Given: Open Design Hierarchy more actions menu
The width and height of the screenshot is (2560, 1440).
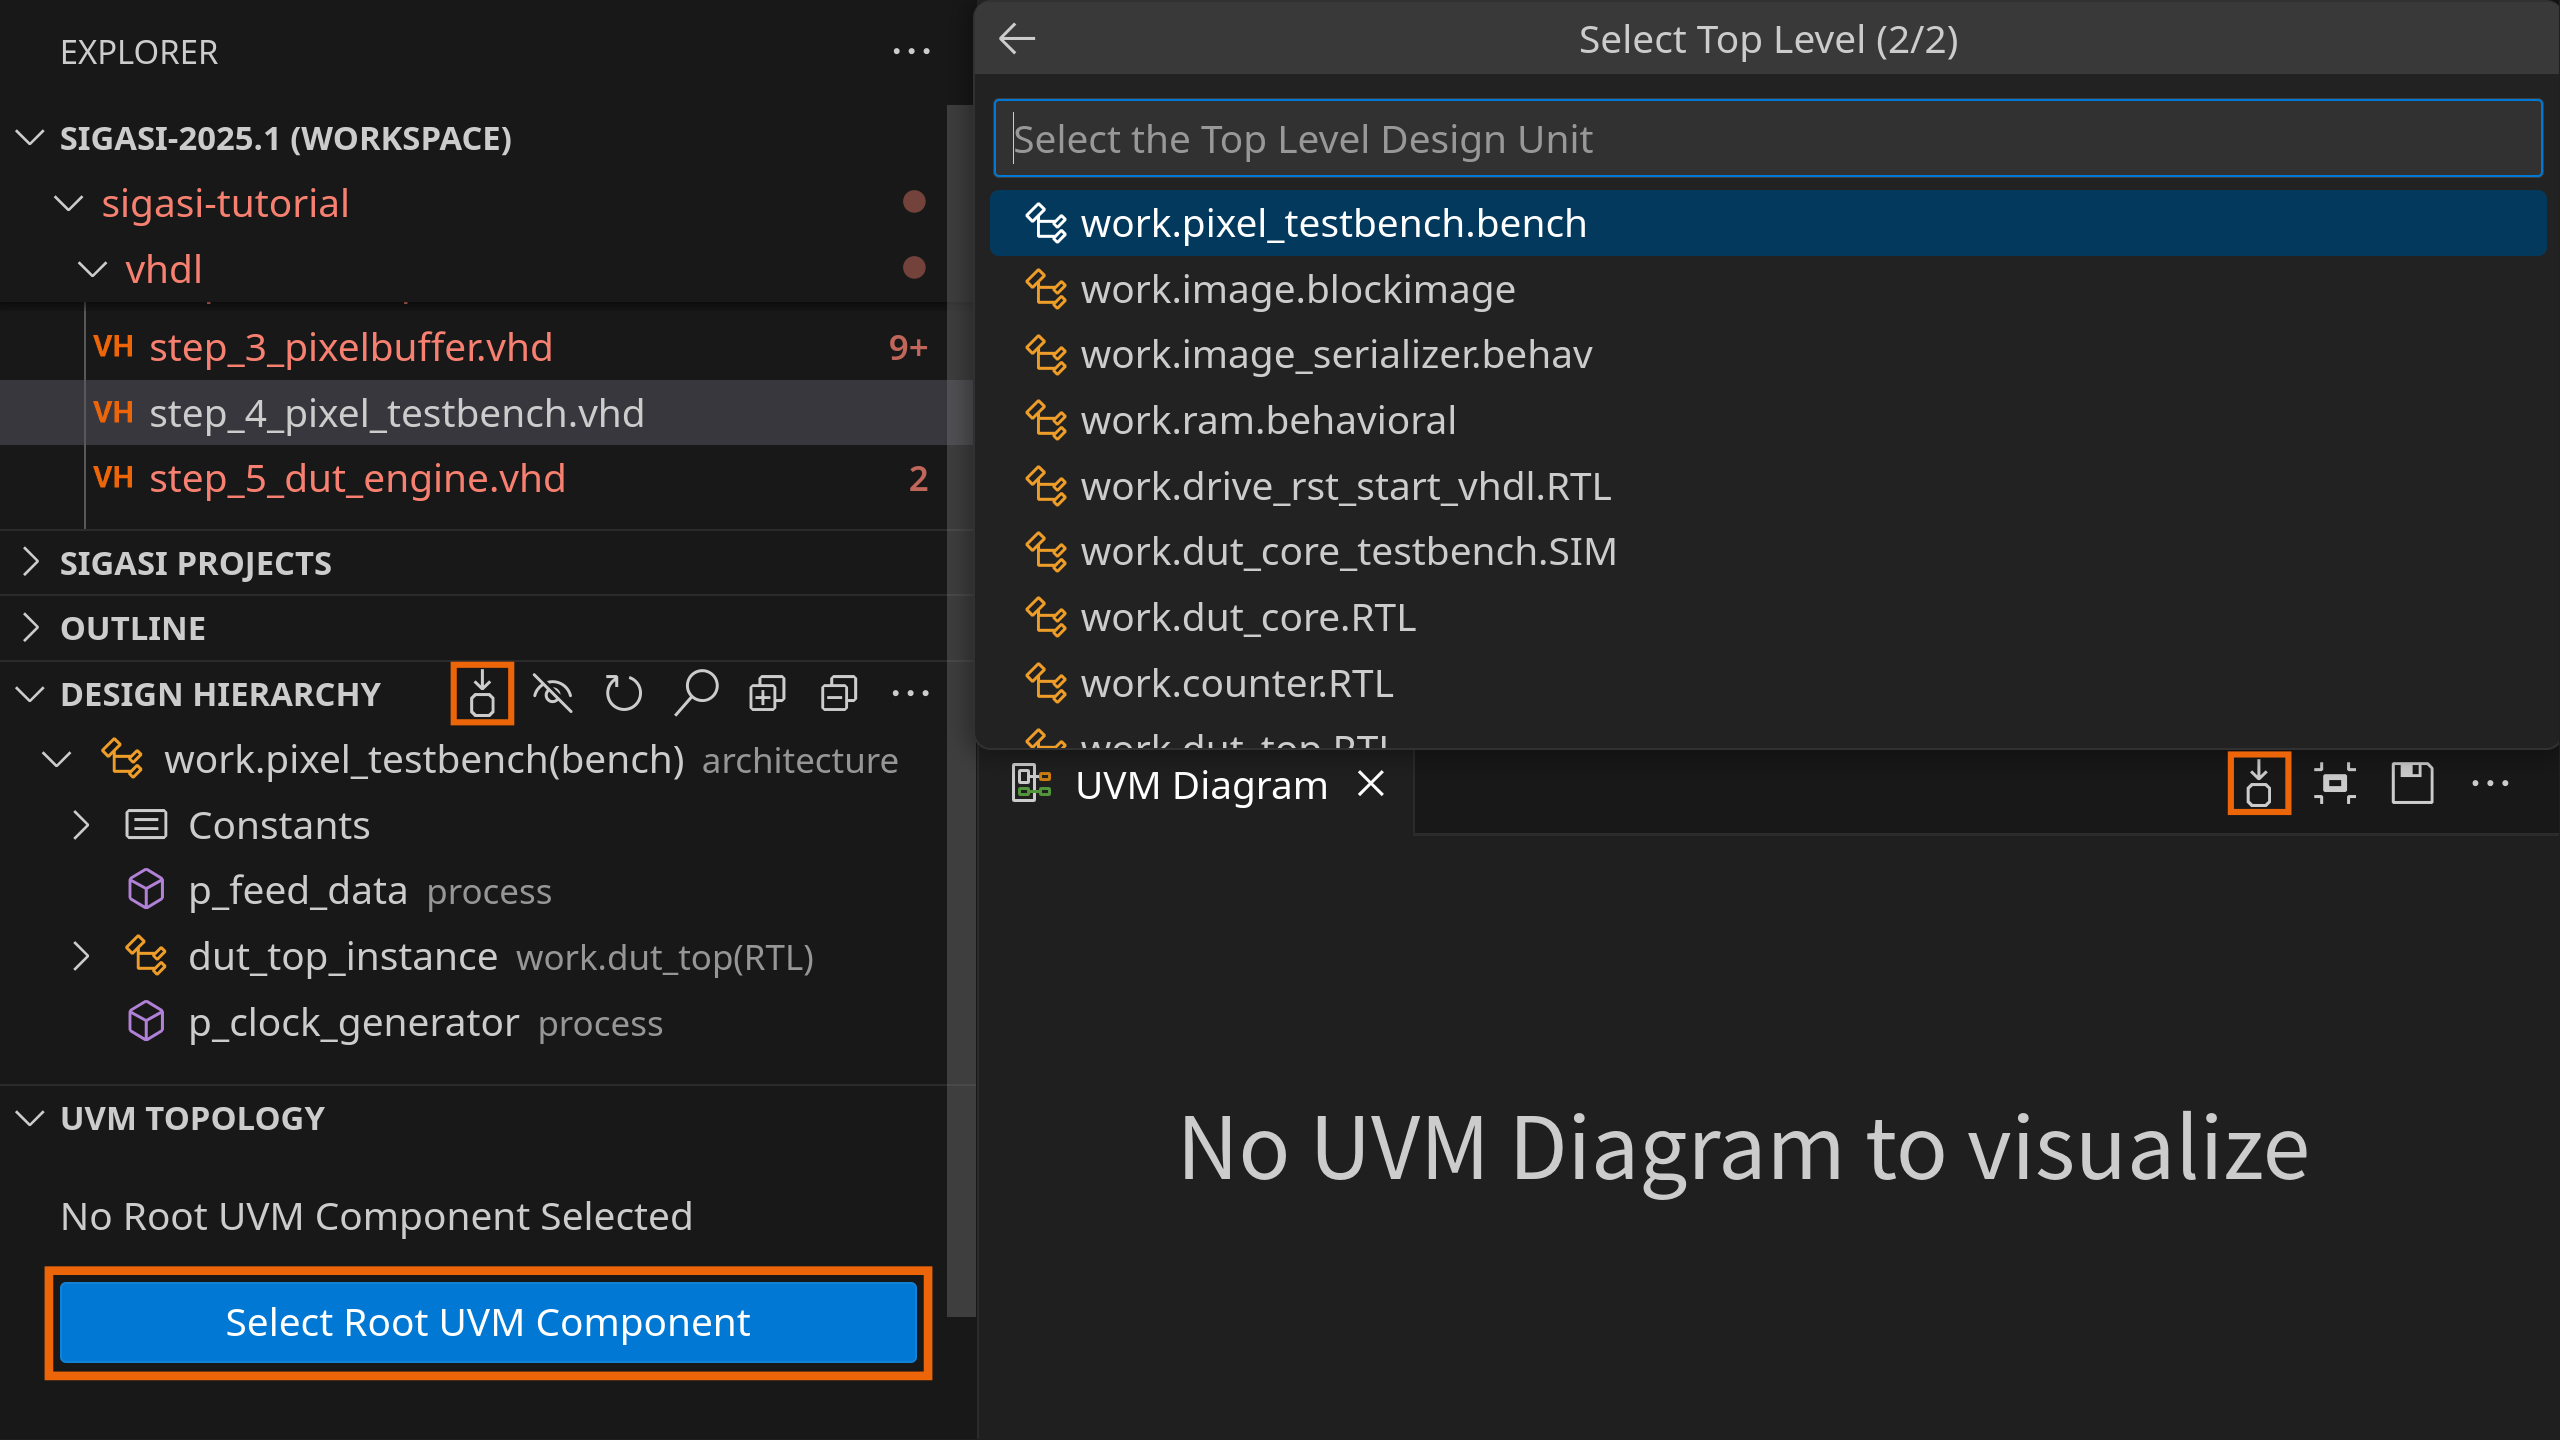Looking at the screenshot, I should [910, 693].
